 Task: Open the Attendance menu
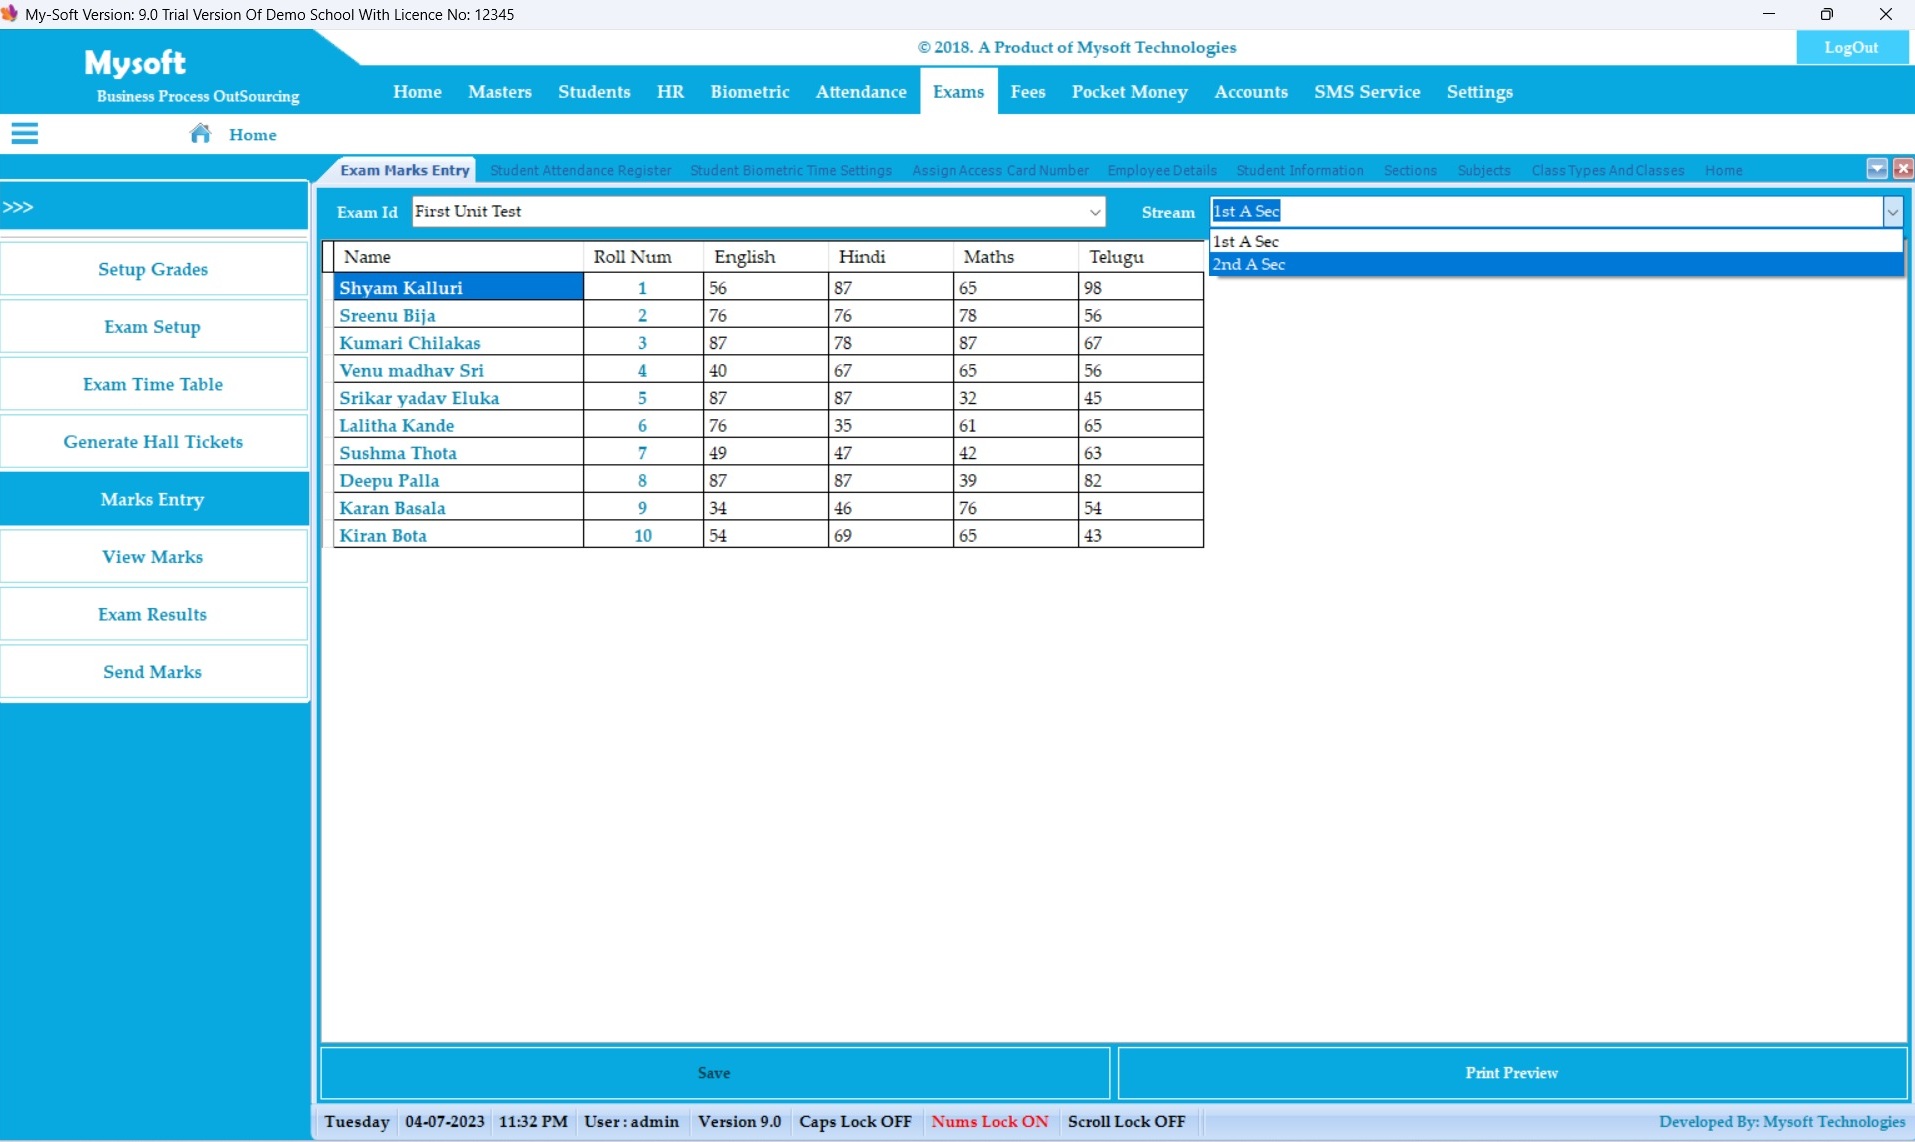[860, 92]
